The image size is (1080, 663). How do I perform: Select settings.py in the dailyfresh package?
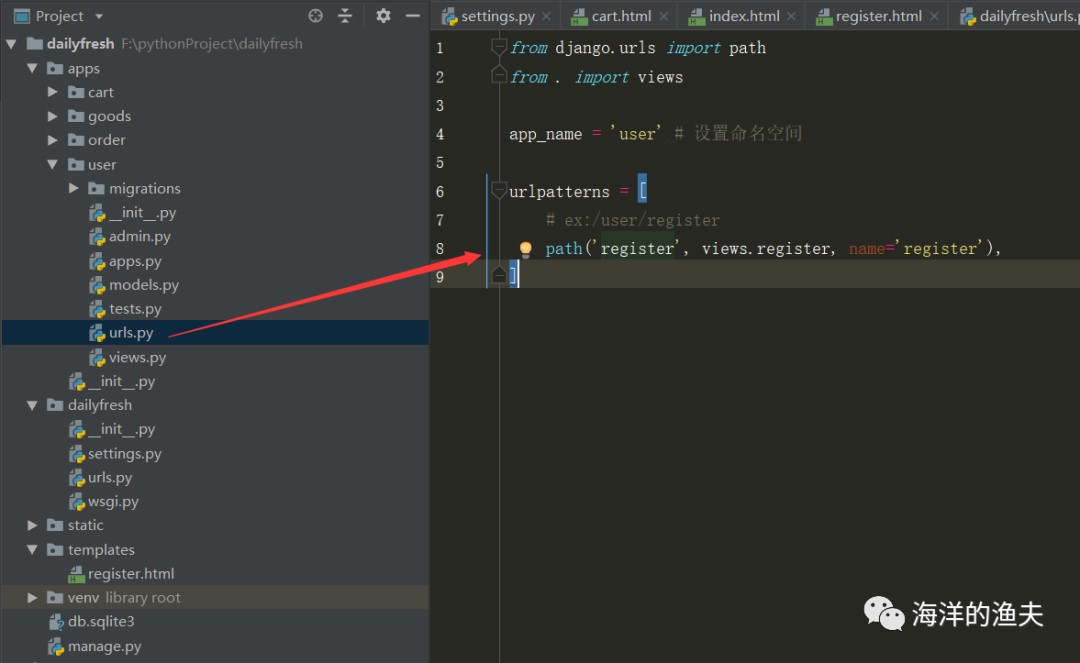point(125,454)
